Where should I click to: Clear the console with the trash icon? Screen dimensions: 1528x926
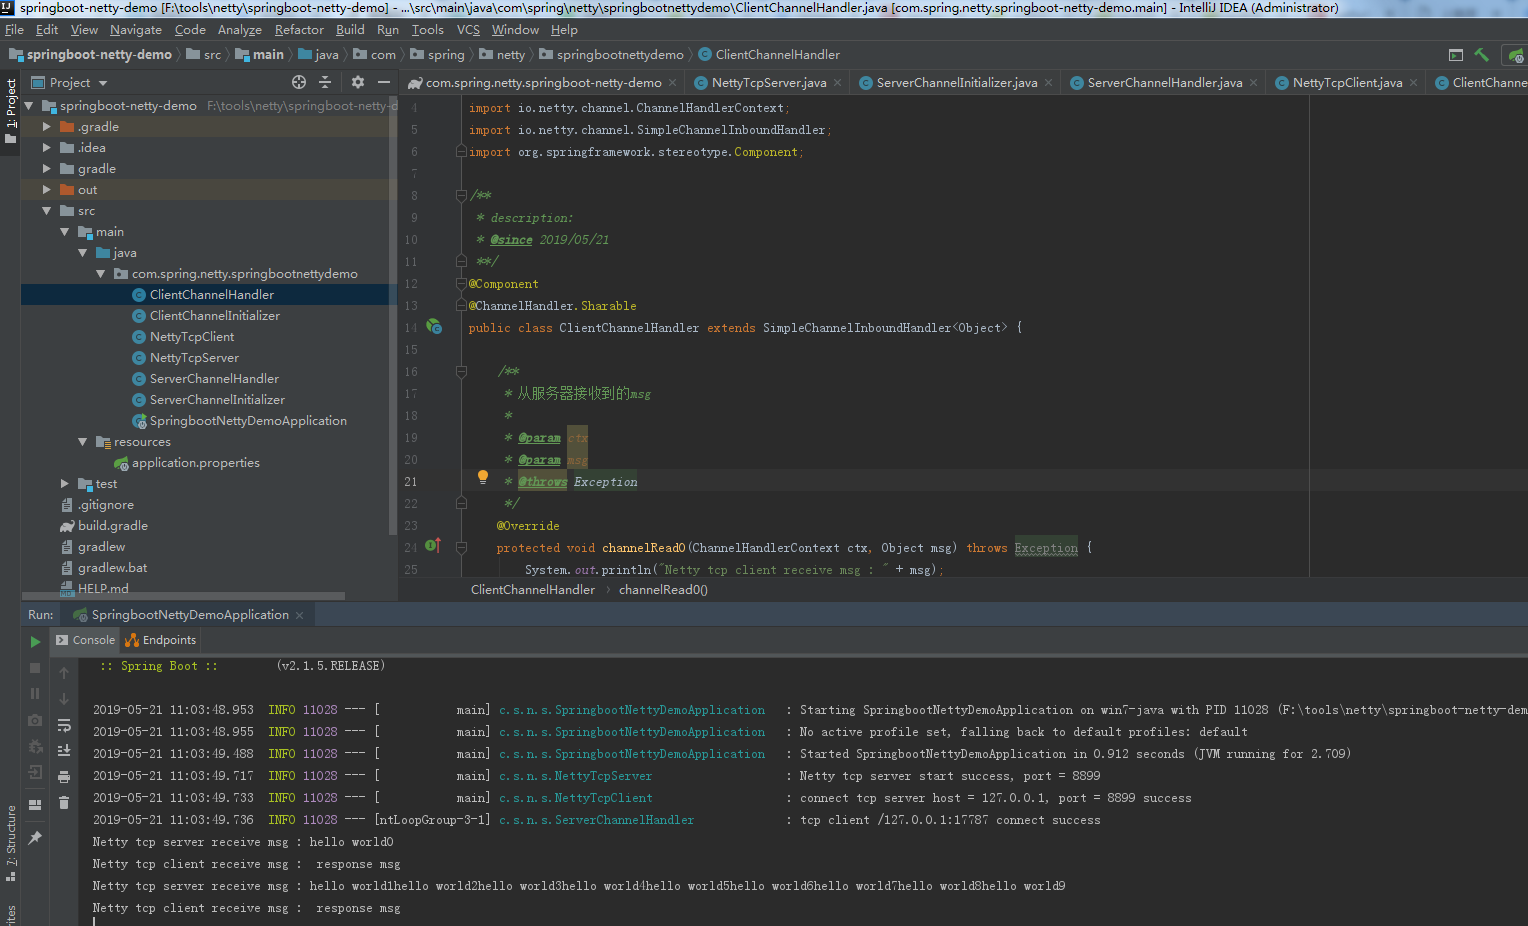click(x=64, y=802)
